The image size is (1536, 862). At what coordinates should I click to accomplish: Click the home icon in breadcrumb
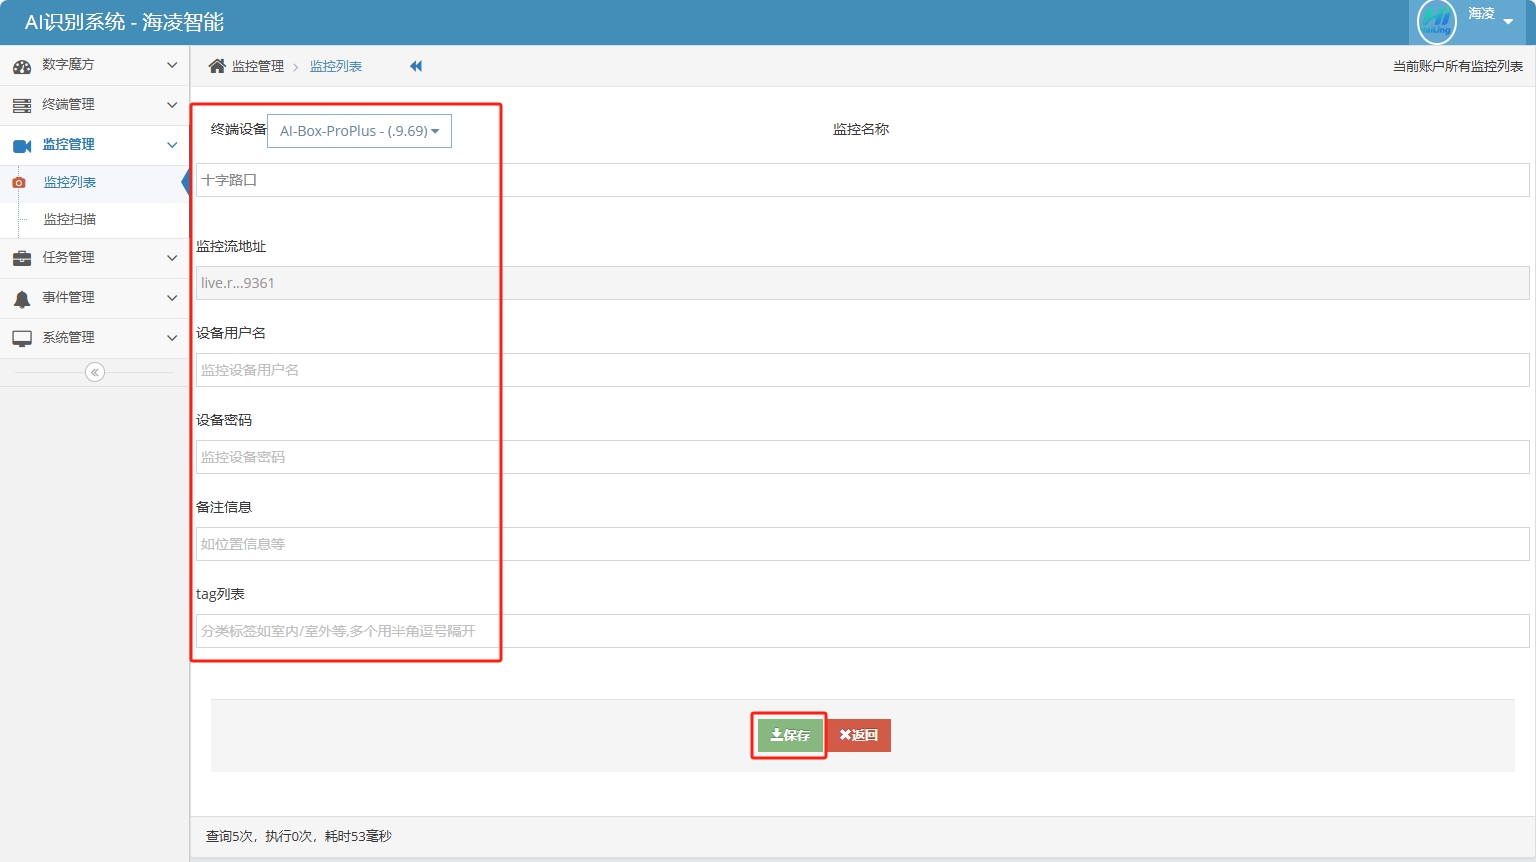click(217, 66)
